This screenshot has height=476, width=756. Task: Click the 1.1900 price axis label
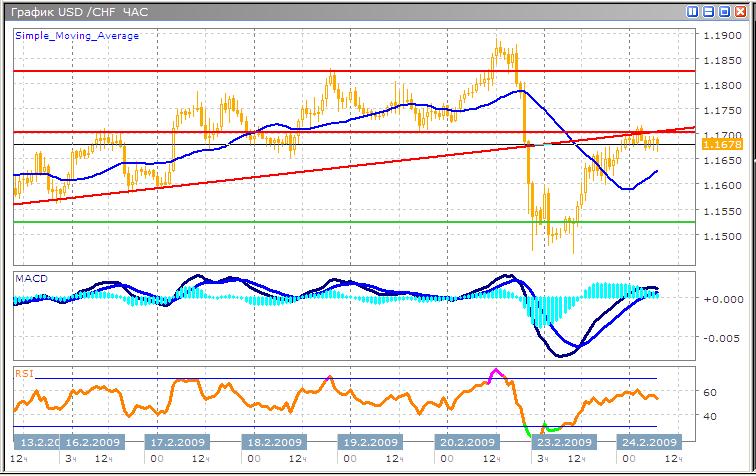[722, 35]
